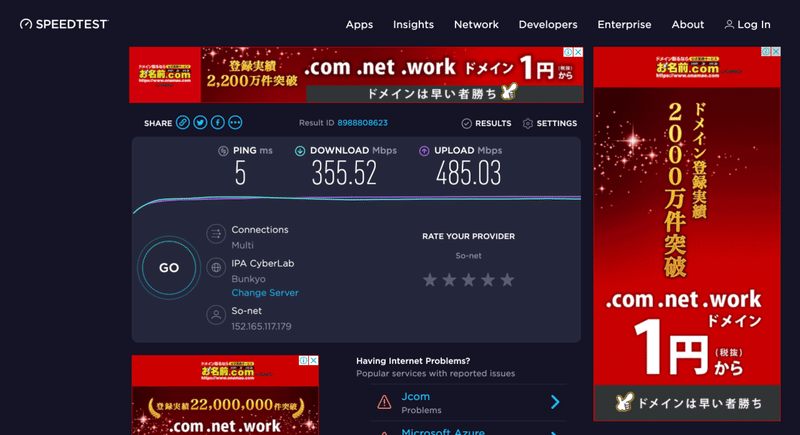The width and height of the screenshot is (800, 435).
Task: Click the Settings gear icon
Action: click(528, 123)
